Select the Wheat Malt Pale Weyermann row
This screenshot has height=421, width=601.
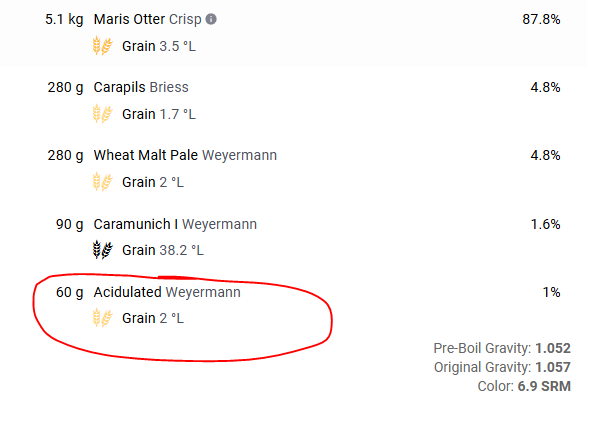tap(185, 156)
